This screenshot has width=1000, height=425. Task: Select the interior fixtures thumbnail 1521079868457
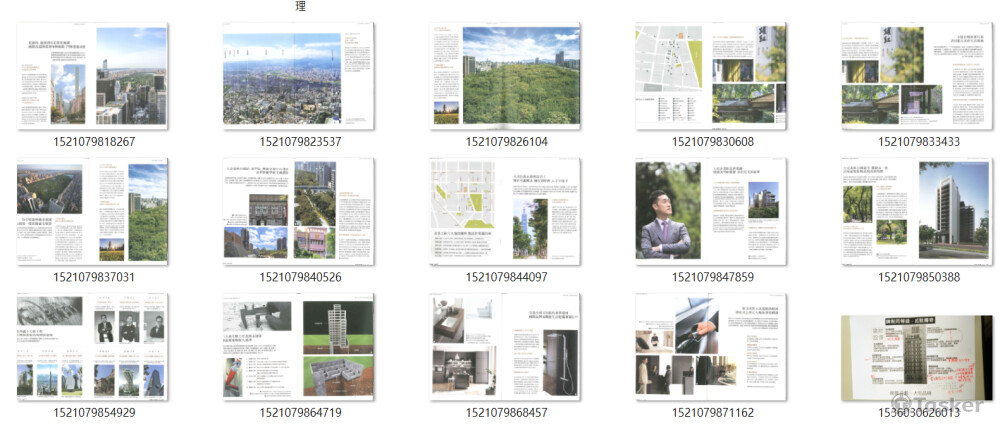[x=506, y=347]
